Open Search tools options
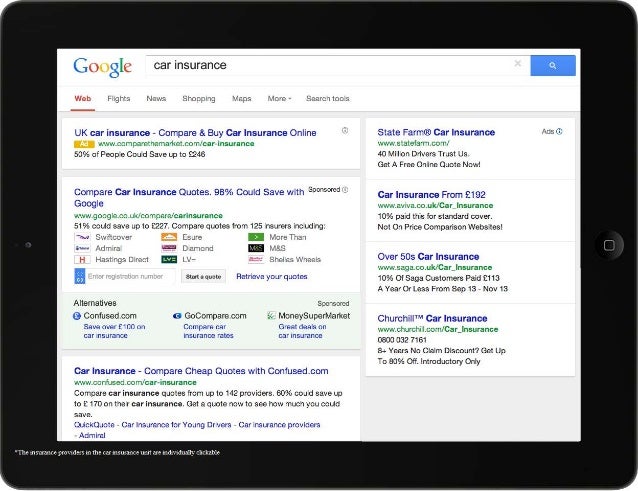This screenshot has height=491, width=638. 328,98
